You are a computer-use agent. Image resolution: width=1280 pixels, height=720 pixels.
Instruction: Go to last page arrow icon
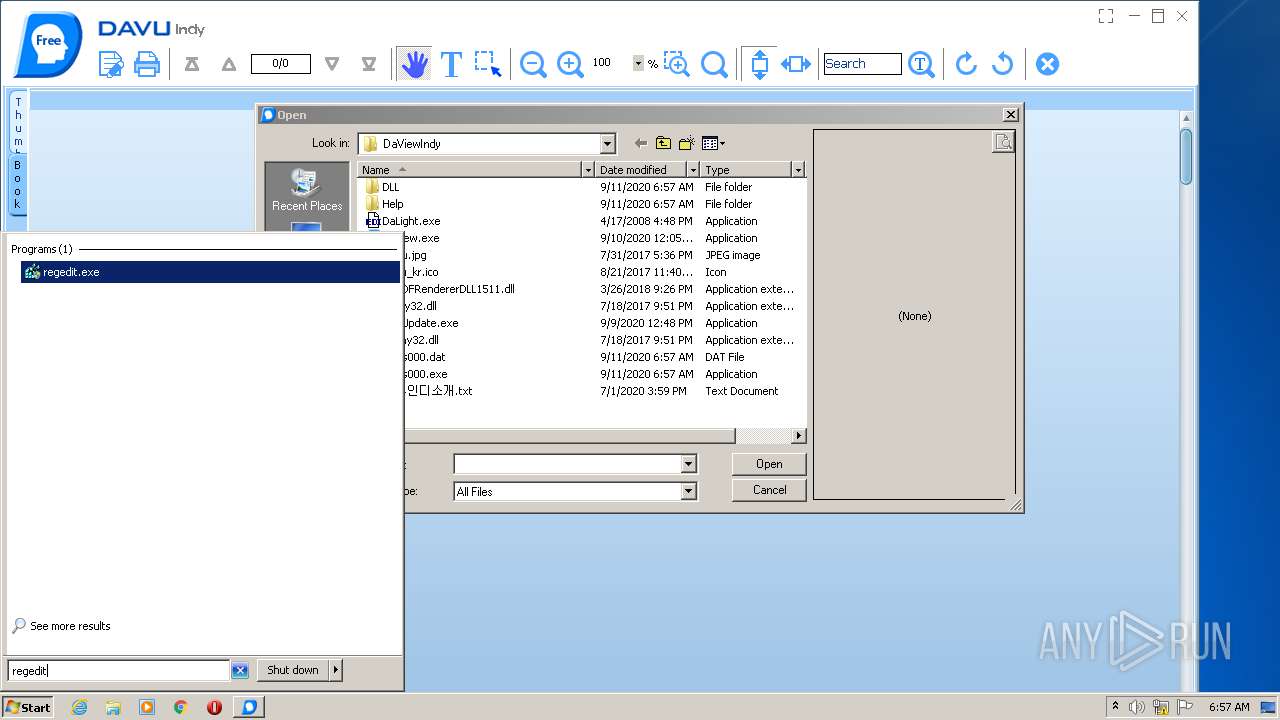pos(369,64)
